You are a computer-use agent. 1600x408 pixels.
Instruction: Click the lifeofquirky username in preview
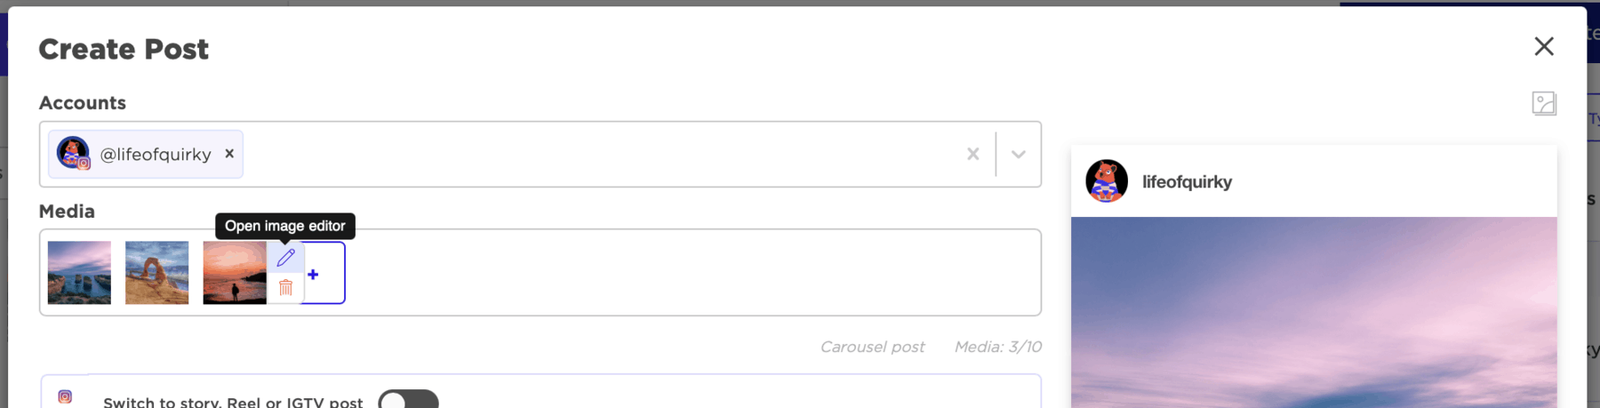coord(1187,182)
